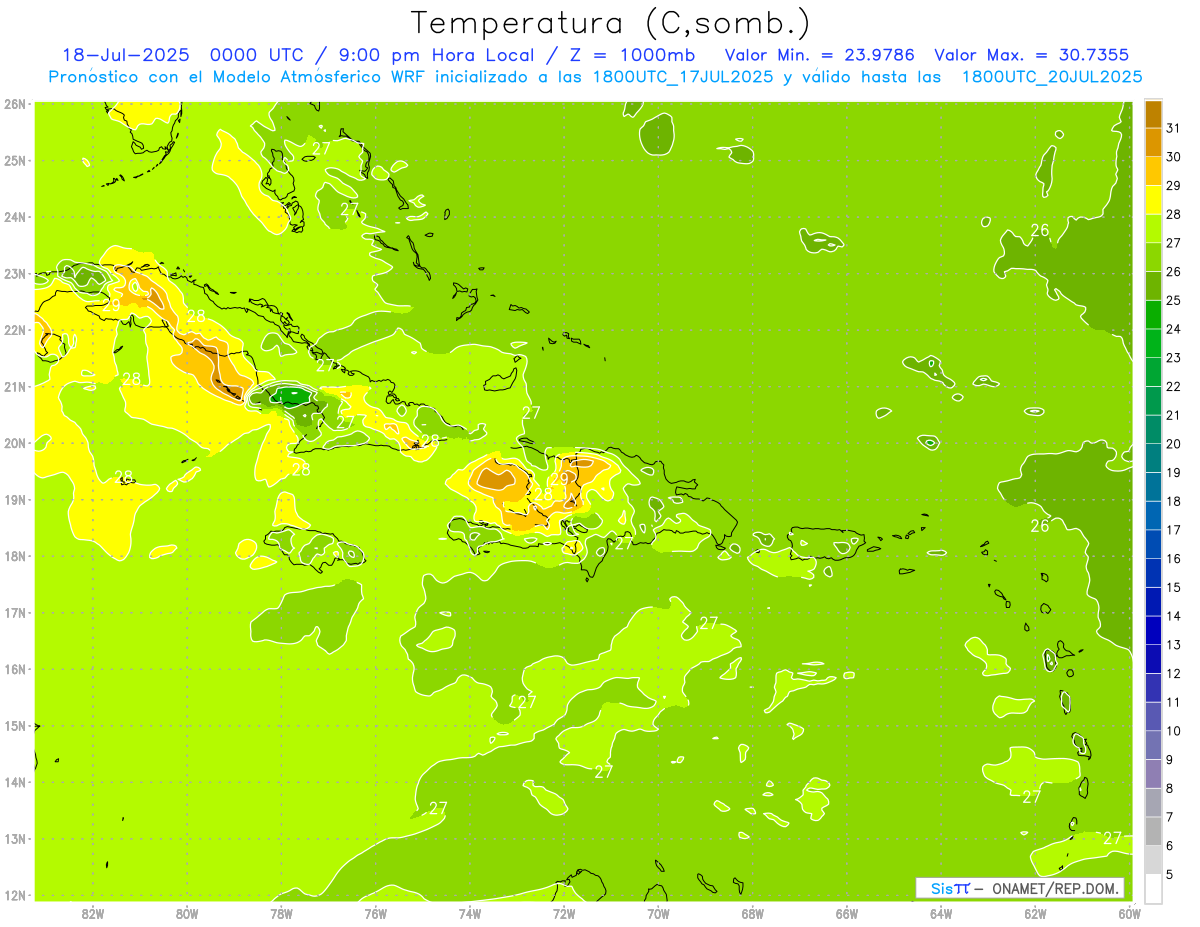Click longitude axis label "72W"

[x=564, y=913]
